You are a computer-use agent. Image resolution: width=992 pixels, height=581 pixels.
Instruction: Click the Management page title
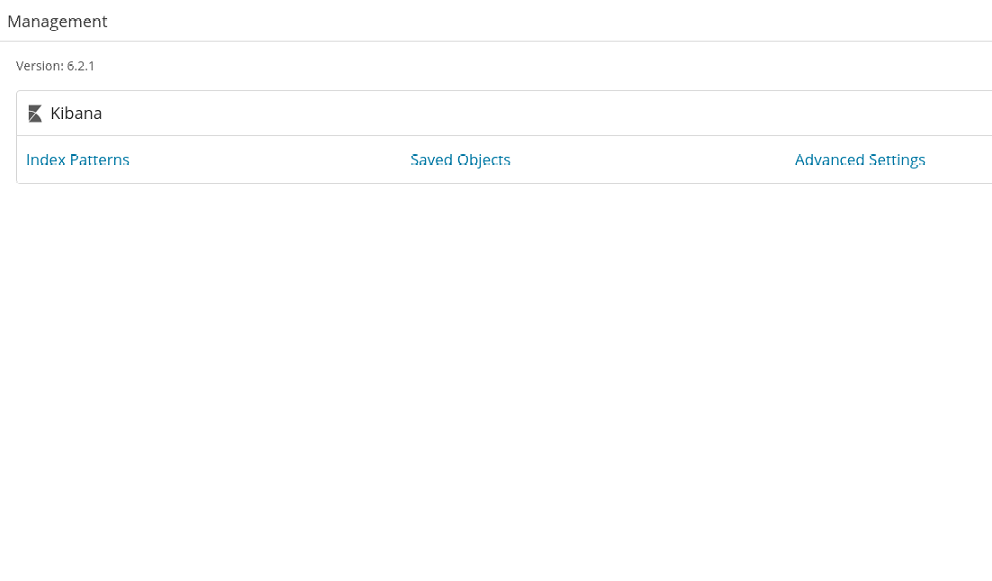57,22
